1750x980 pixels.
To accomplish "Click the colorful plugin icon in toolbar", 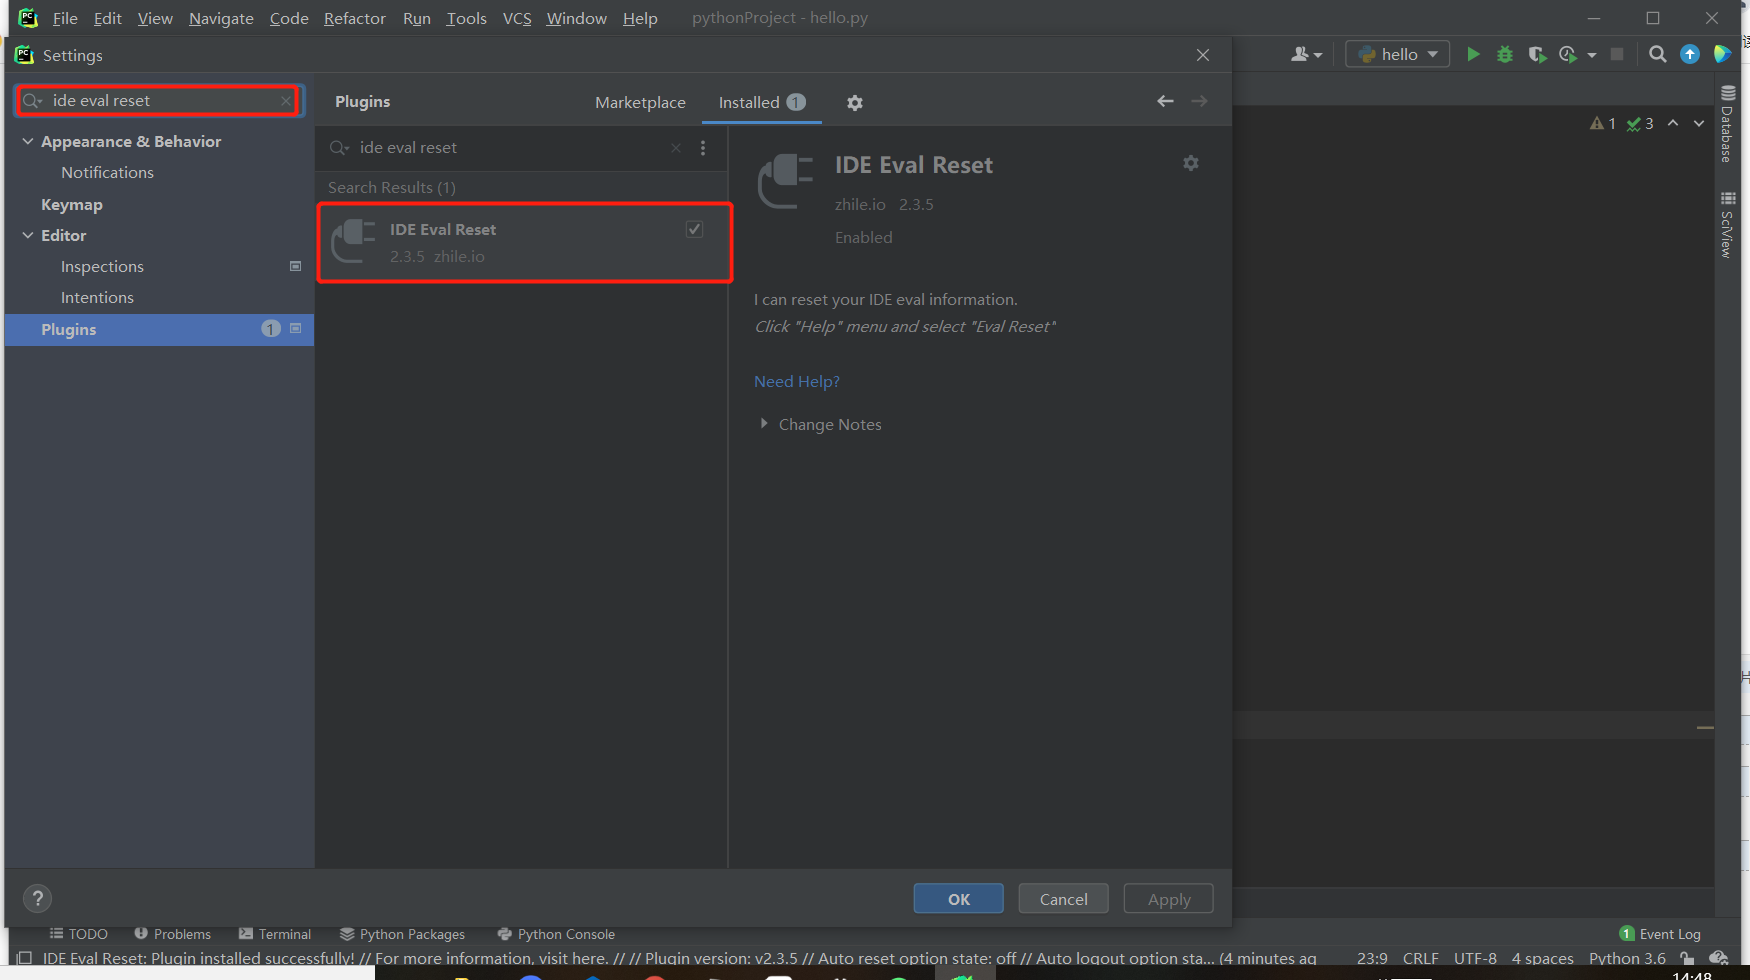I will click(1722, 54).
